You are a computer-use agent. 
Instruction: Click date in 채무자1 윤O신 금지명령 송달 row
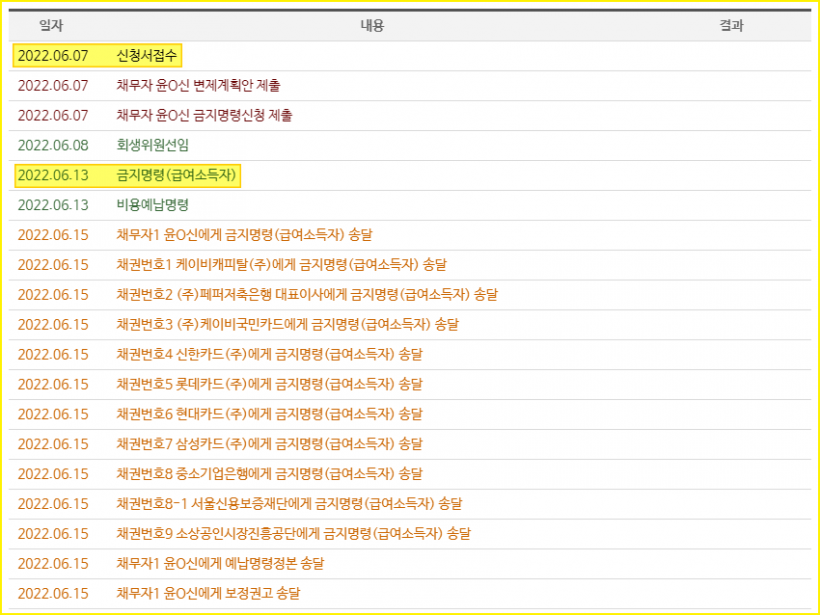point(53,235)
